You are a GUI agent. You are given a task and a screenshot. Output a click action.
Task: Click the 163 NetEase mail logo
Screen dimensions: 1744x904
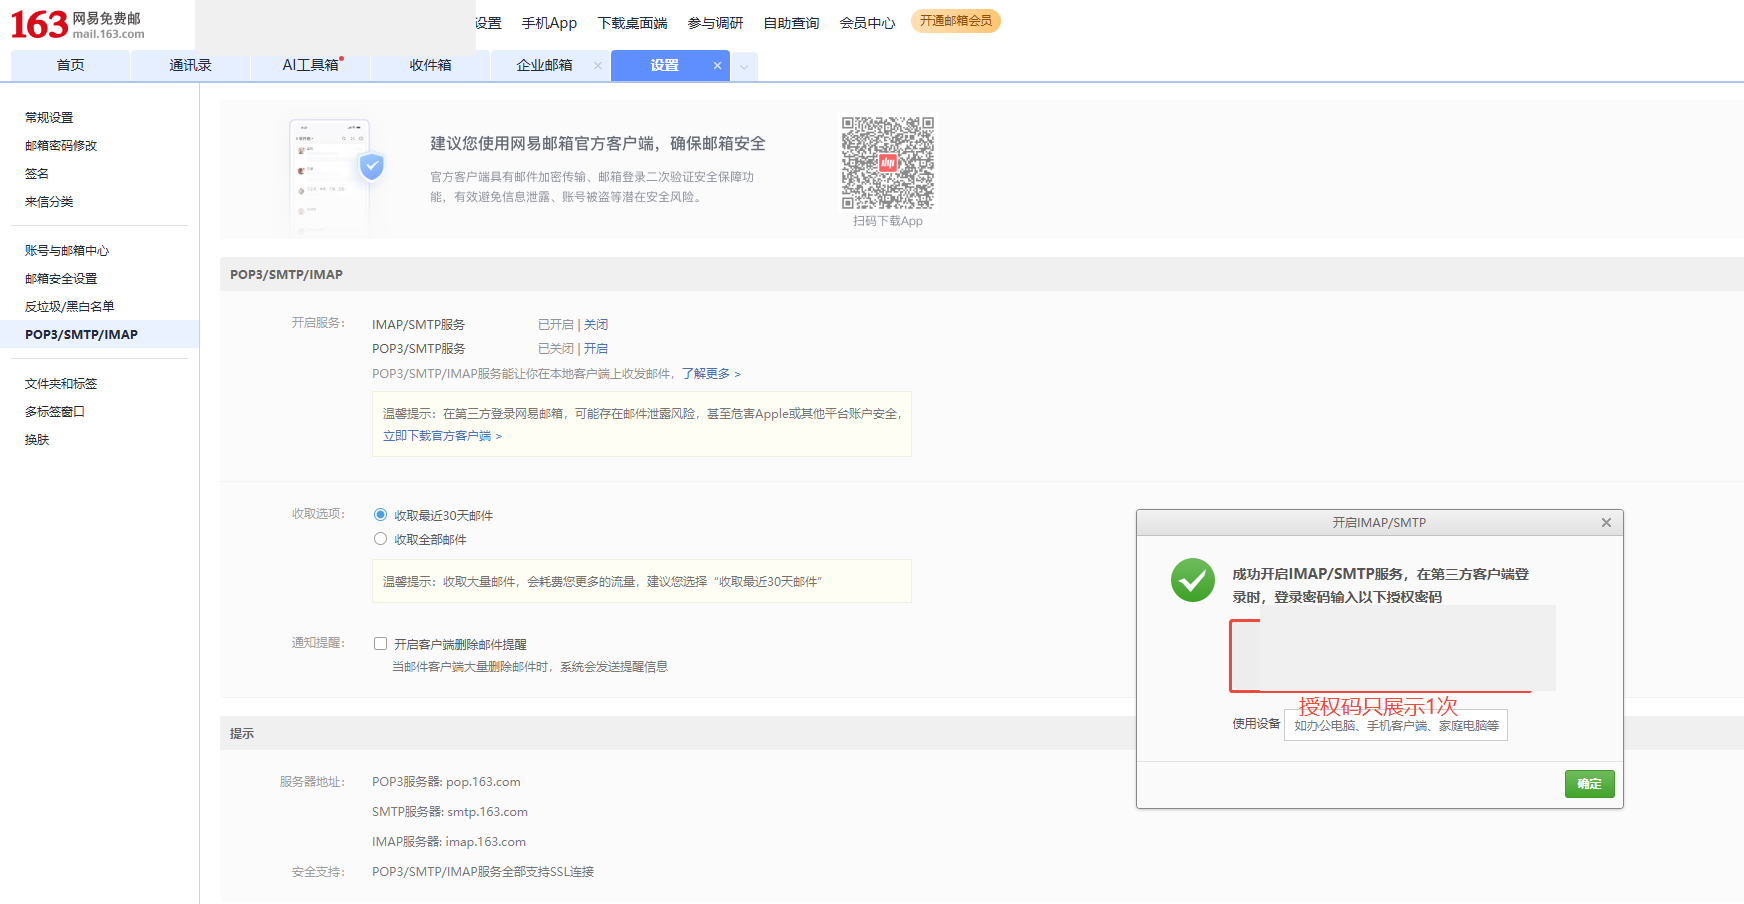click(x=77, y=24)
